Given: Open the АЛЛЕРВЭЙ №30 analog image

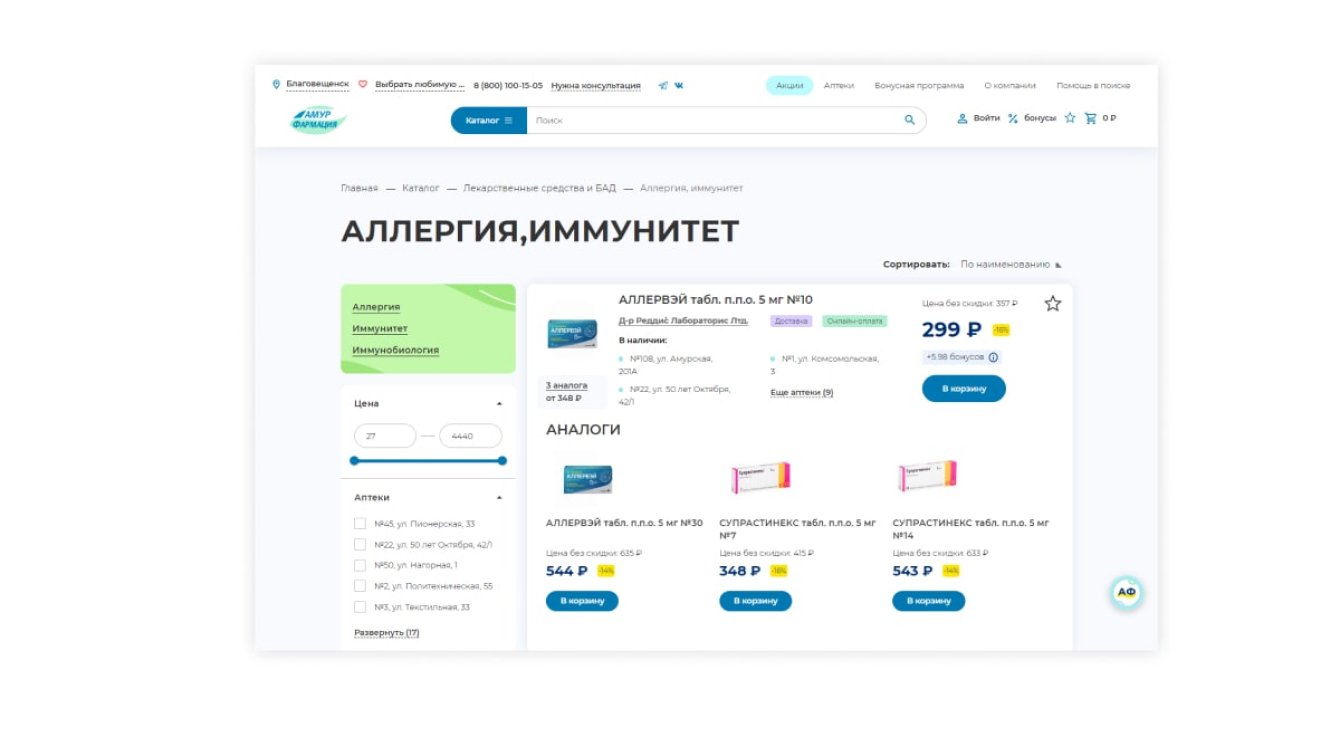Looking at the screenshot, I should [588, 479].
